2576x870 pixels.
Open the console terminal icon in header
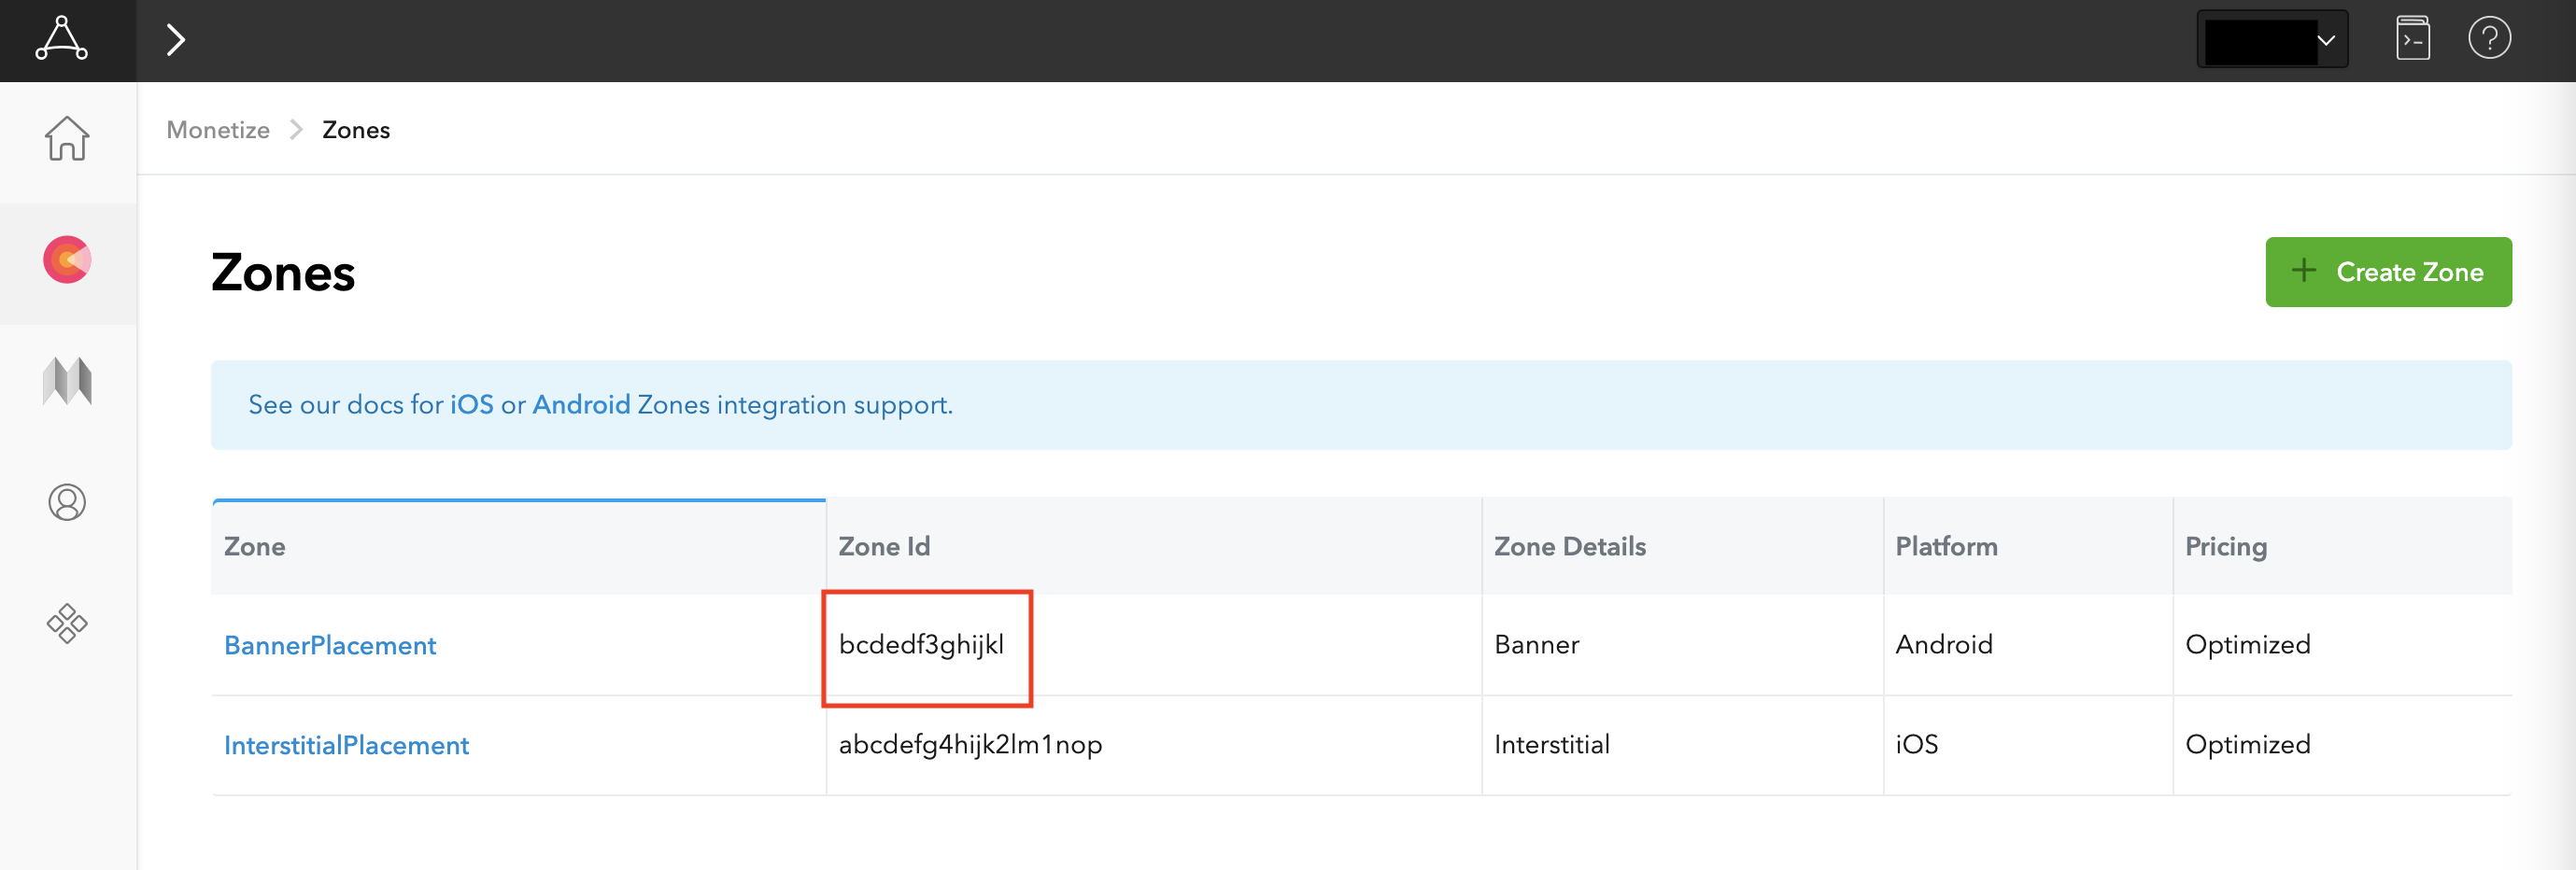pos(2412,40)
